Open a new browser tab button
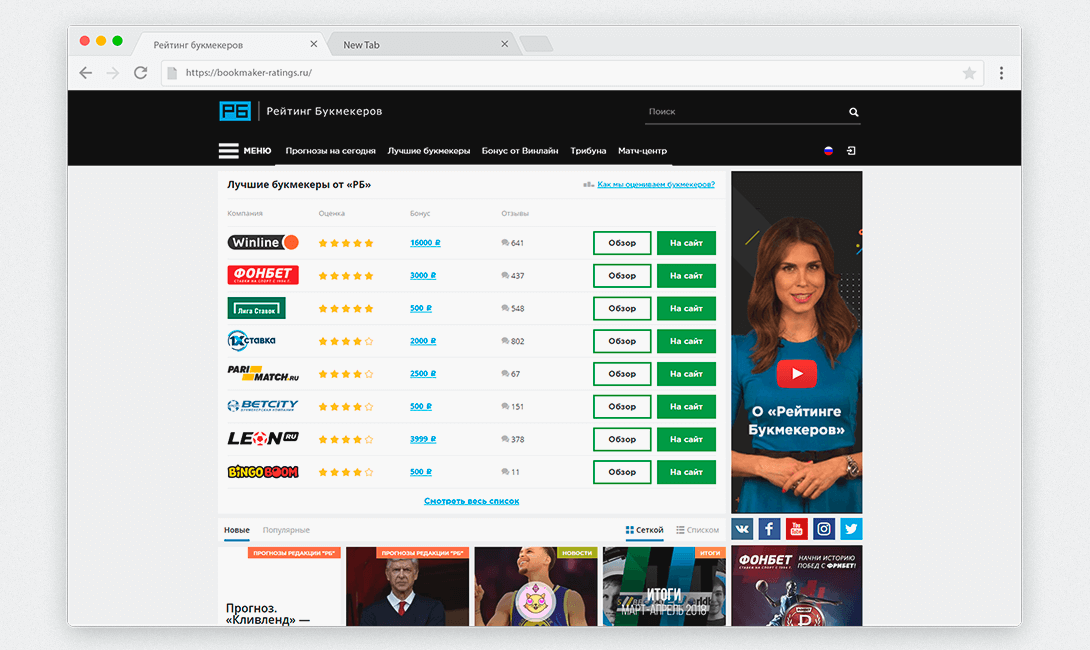 point(536,44)
